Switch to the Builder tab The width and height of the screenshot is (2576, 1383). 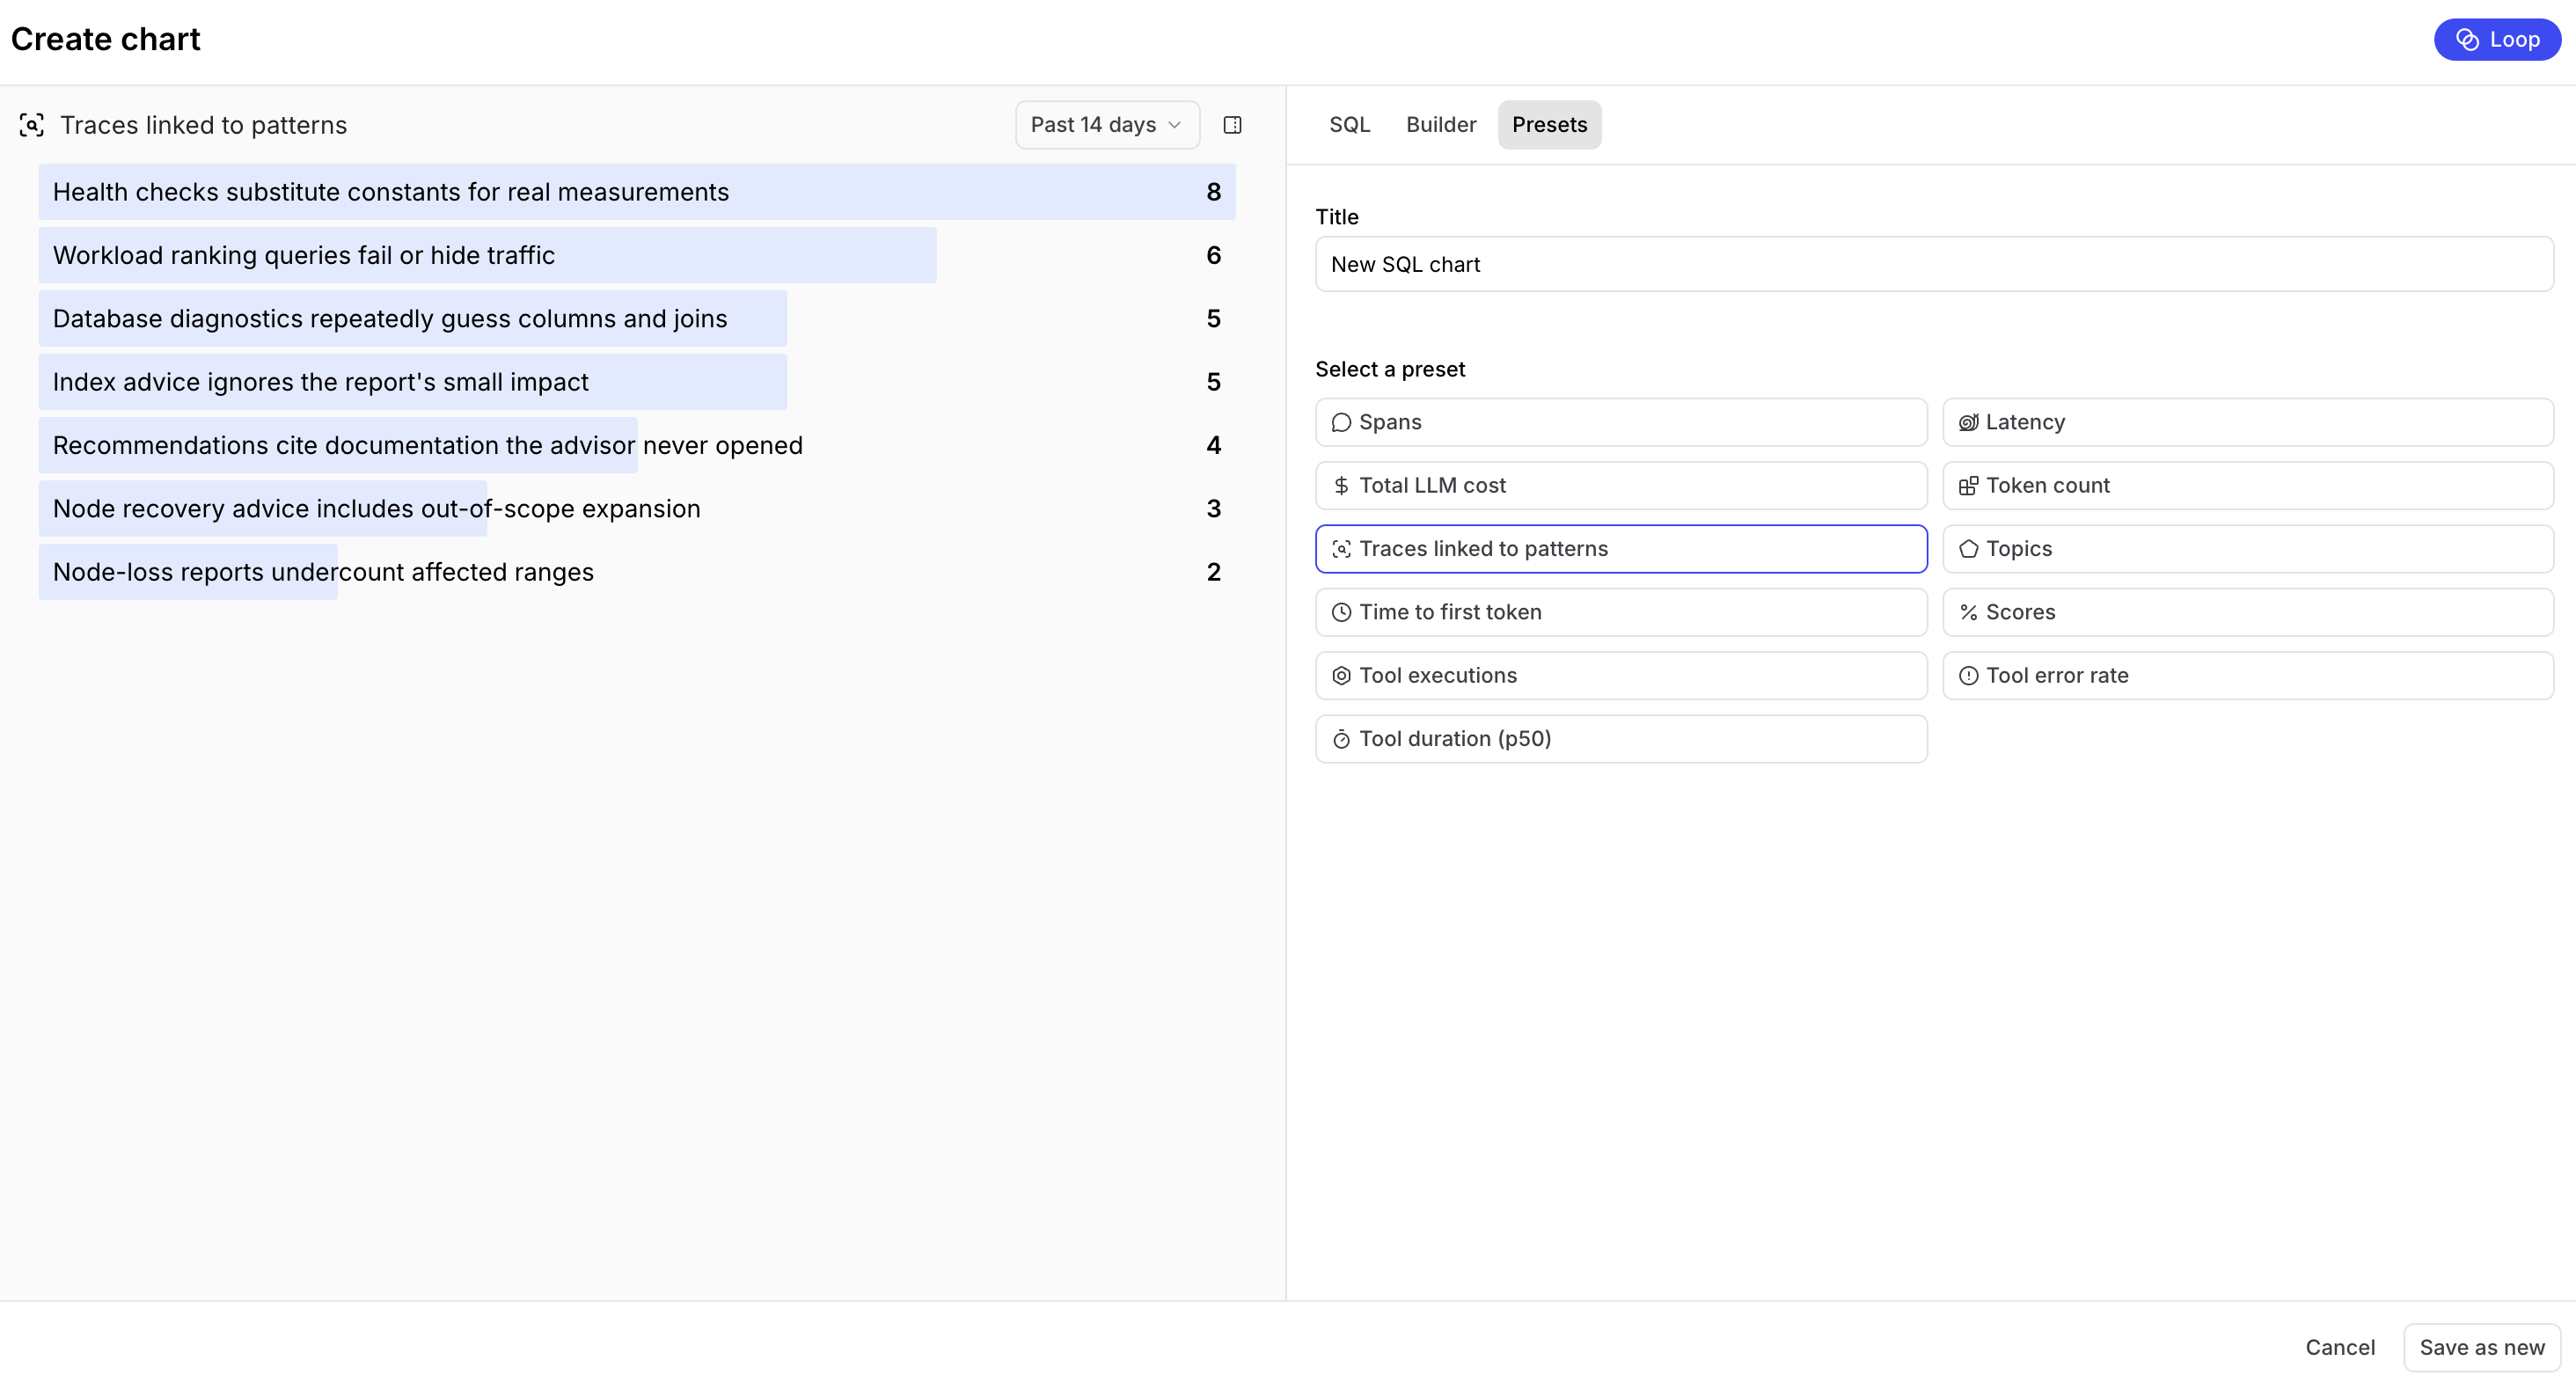pos(1440,125)
